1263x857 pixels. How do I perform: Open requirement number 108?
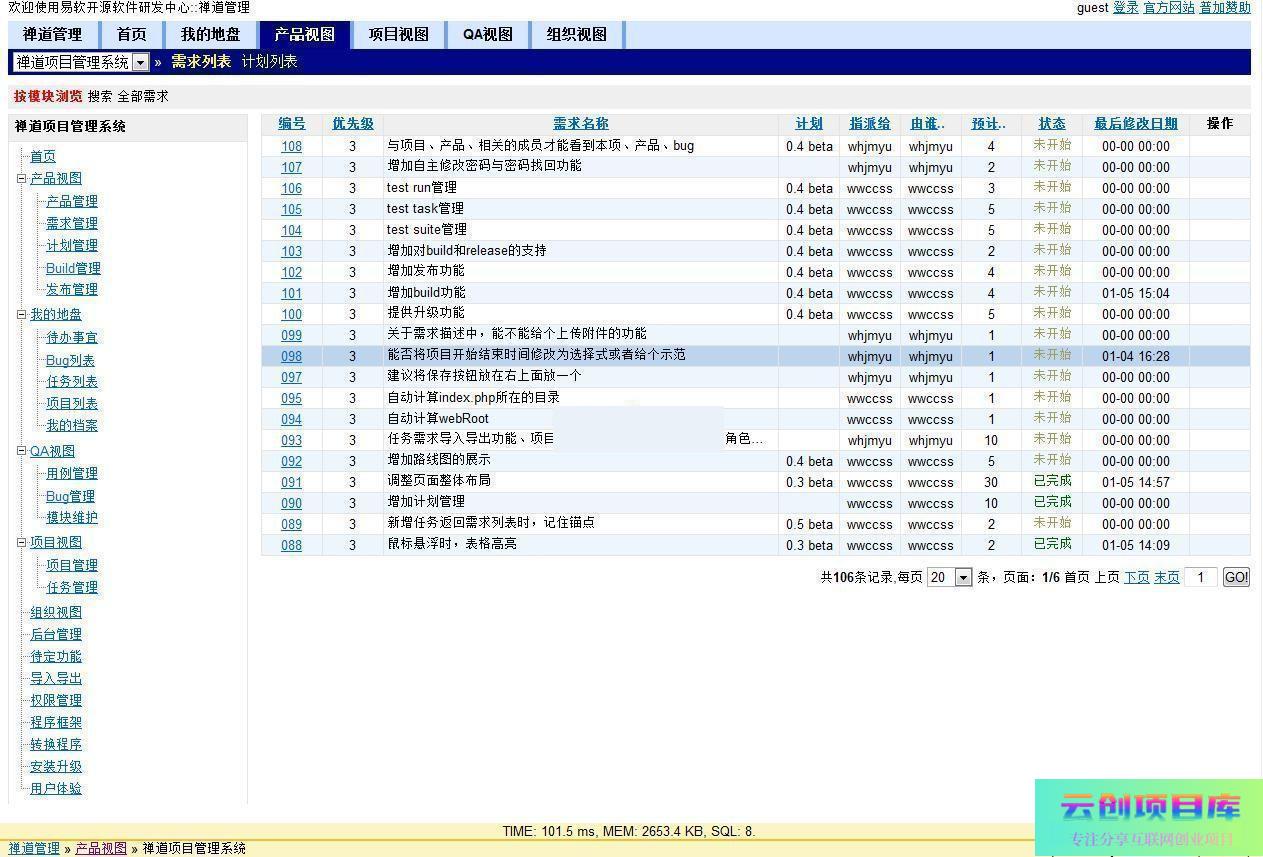(x=291, y=146)
